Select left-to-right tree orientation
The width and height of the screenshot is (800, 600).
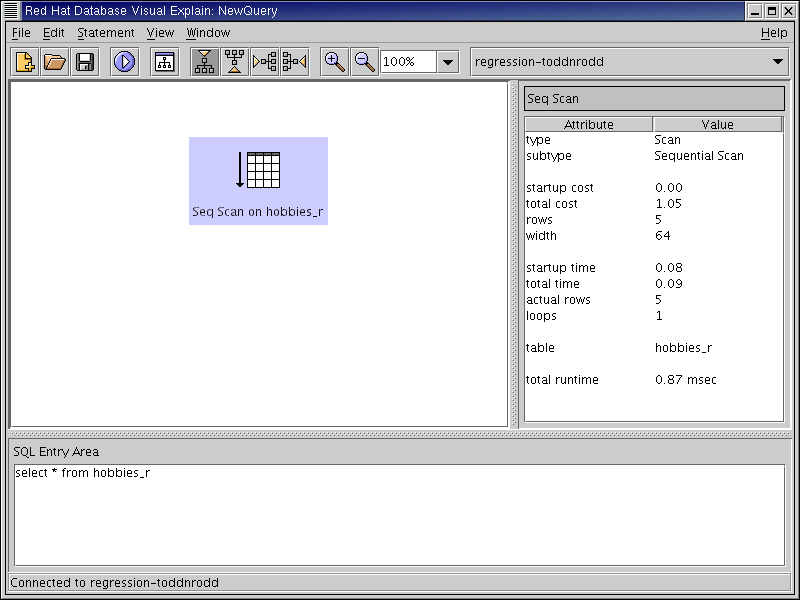pyautogui.click(x=265, y=62)
